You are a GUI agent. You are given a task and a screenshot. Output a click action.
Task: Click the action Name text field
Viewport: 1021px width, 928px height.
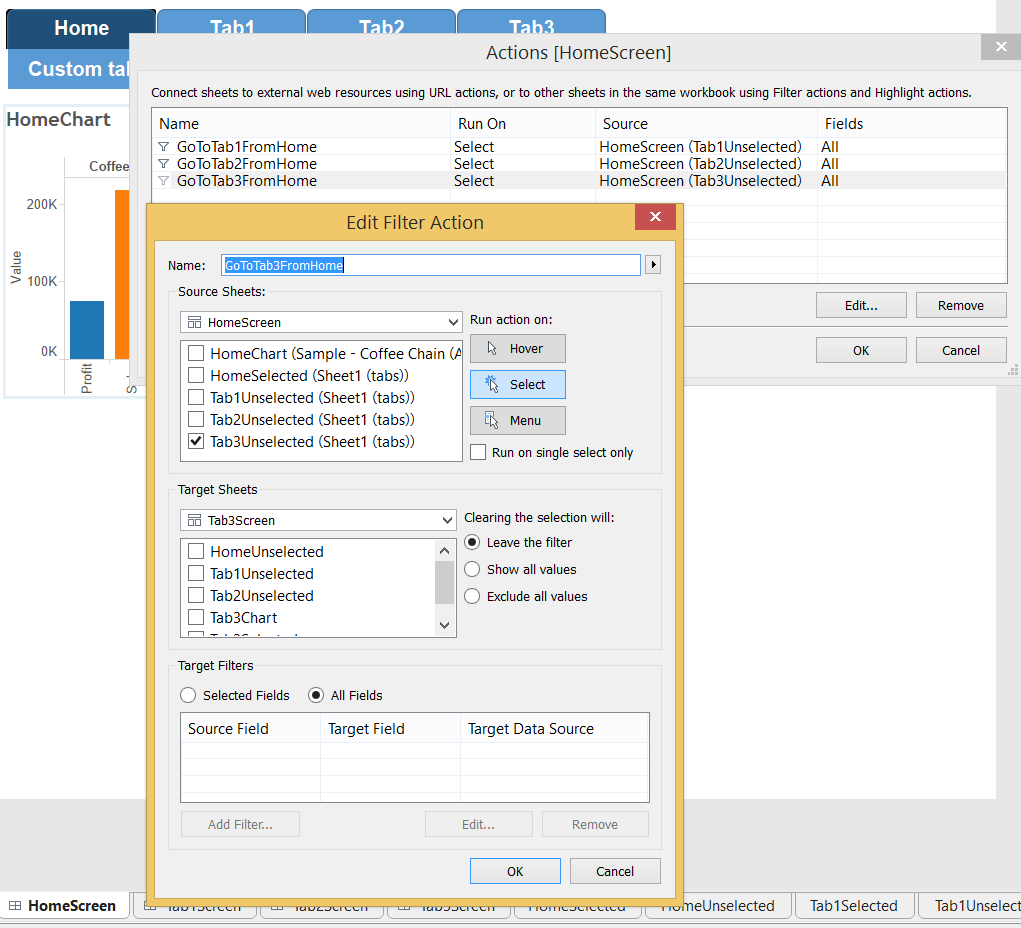[x=430, y=265]
